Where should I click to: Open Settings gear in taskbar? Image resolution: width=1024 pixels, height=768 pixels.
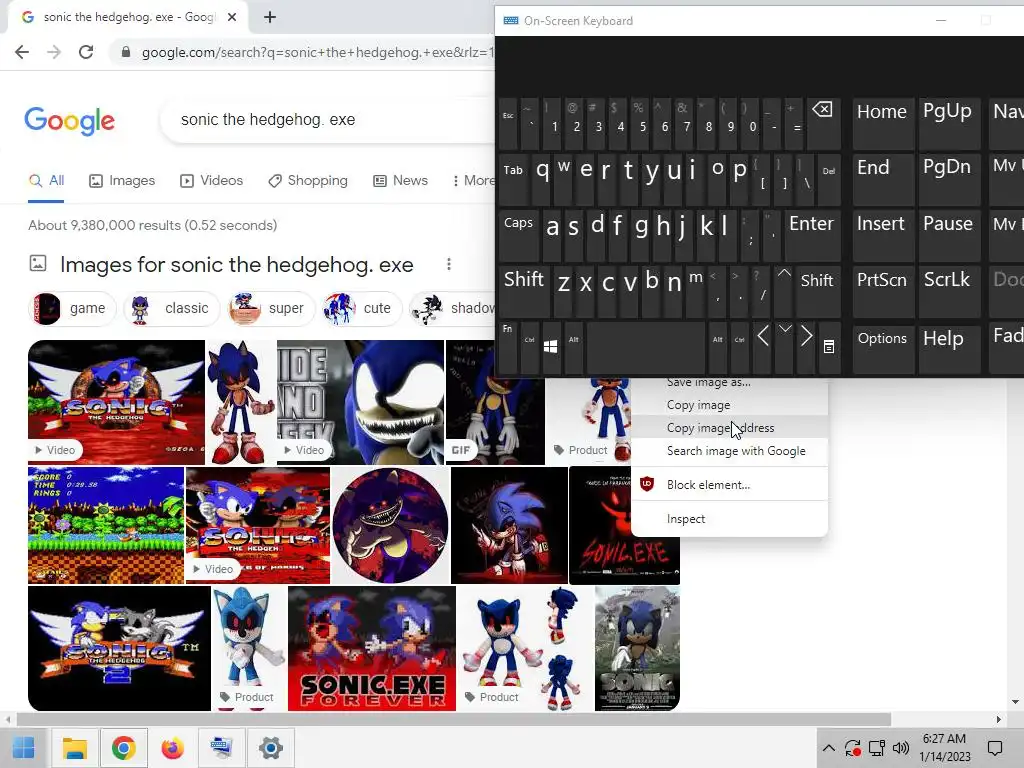(x=270, y=748)
